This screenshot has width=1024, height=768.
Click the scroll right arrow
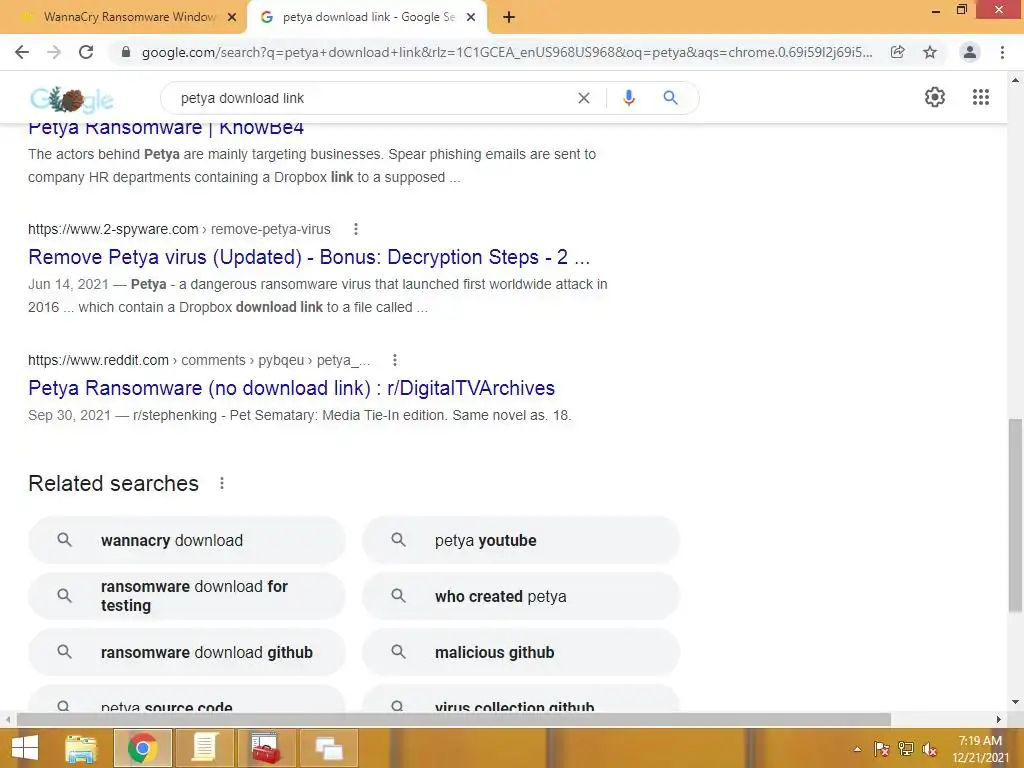click(999, 719)
